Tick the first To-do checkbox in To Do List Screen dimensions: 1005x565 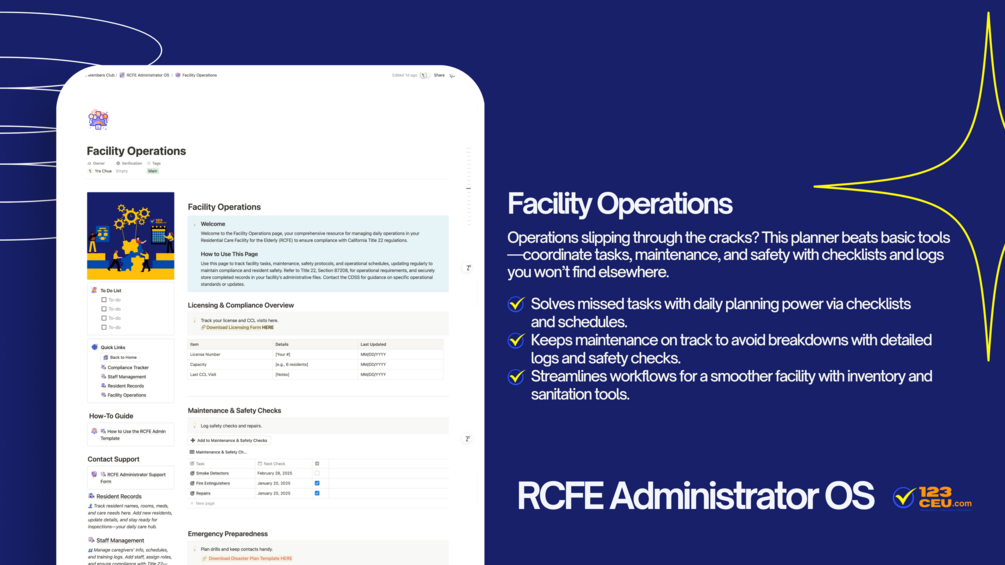pyautogui.click(x=104, y=300)
